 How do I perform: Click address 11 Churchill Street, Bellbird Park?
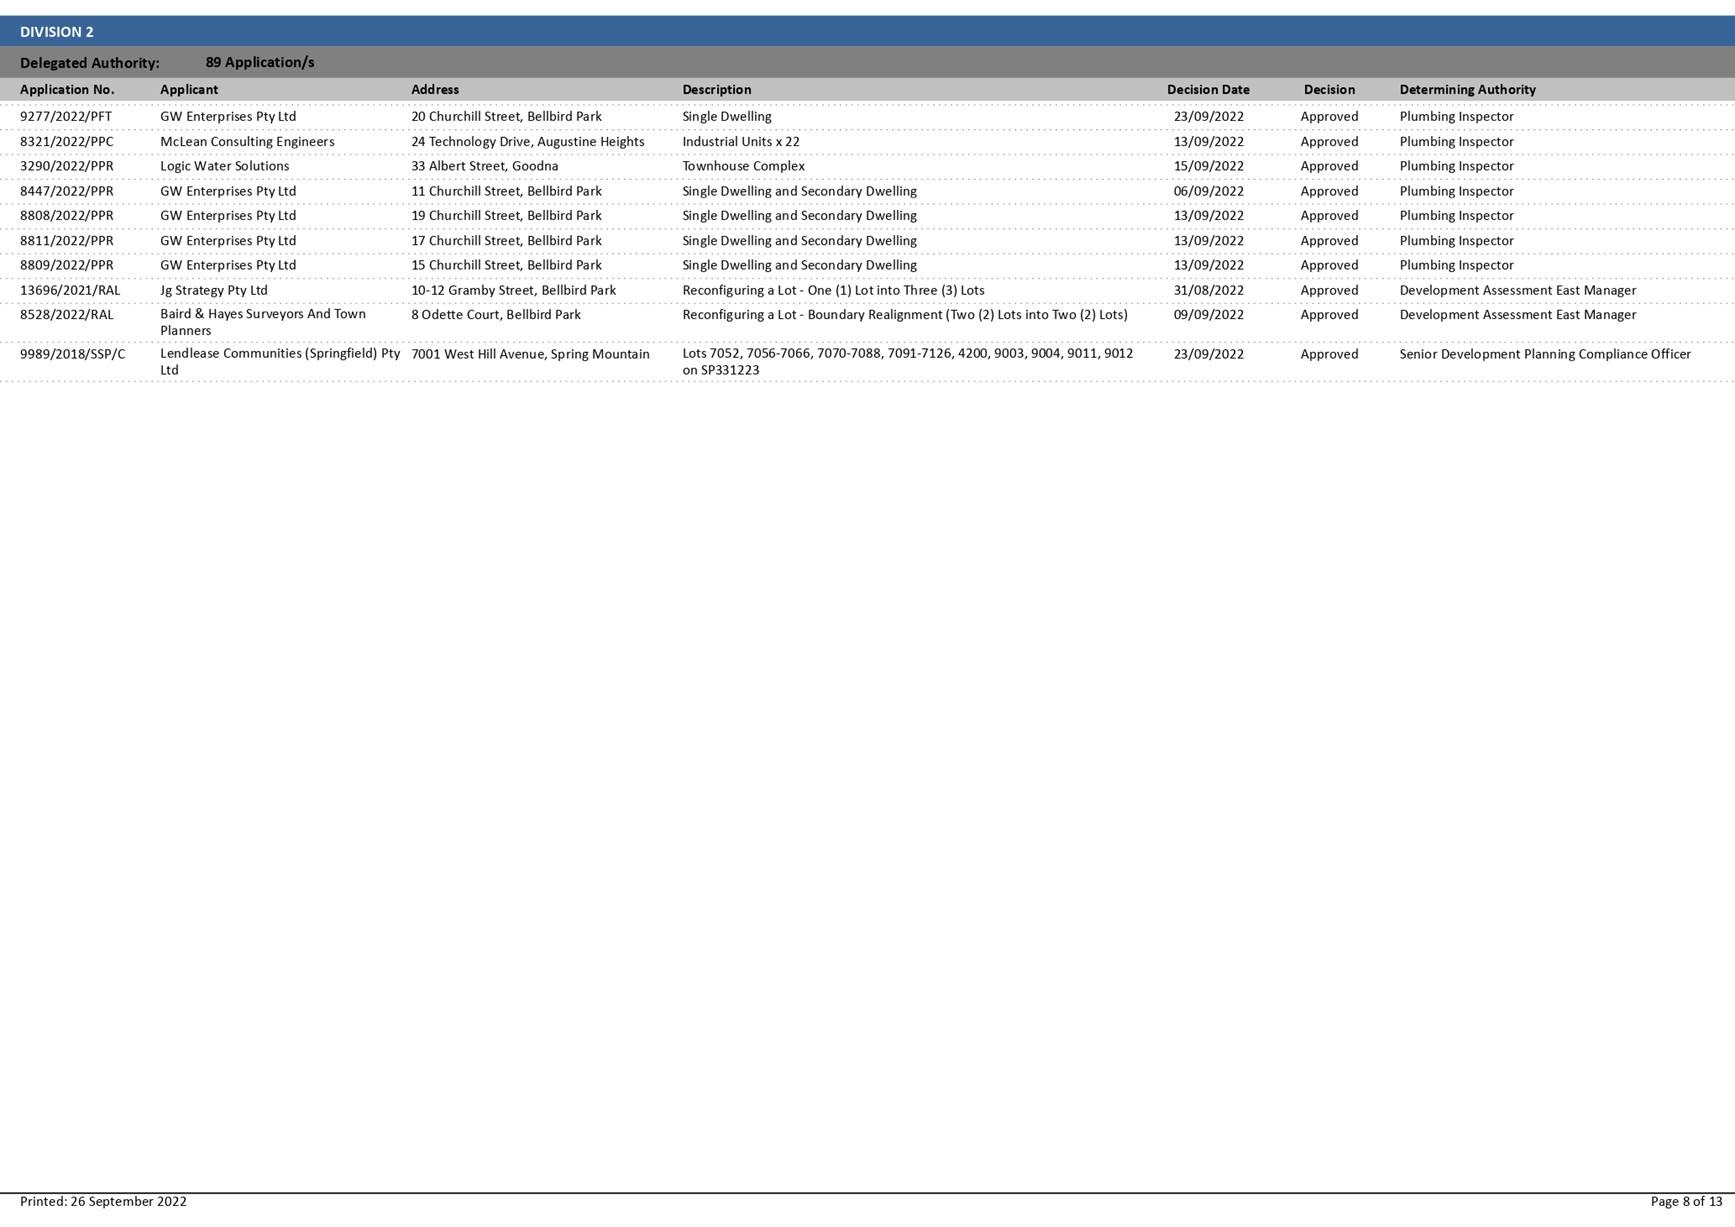pos(506,191)
